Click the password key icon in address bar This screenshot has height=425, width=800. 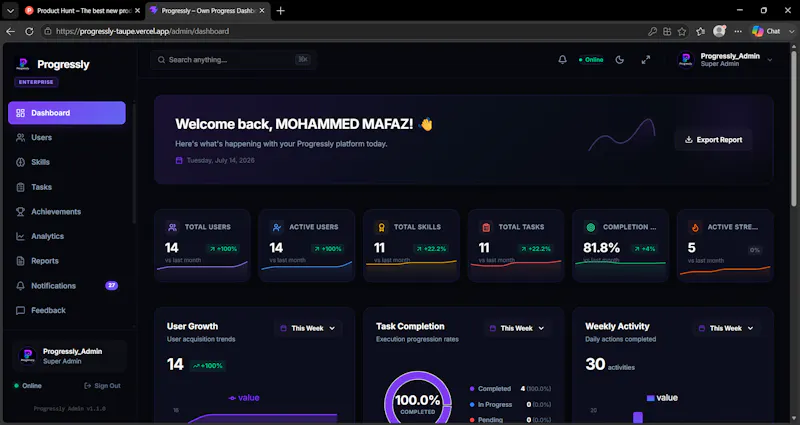(x=652, y=32)
